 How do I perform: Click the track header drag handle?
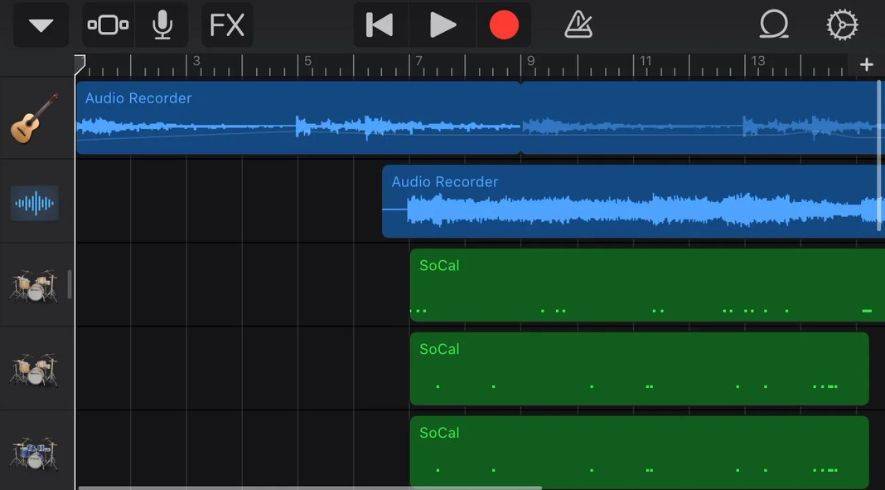[69, 284]
